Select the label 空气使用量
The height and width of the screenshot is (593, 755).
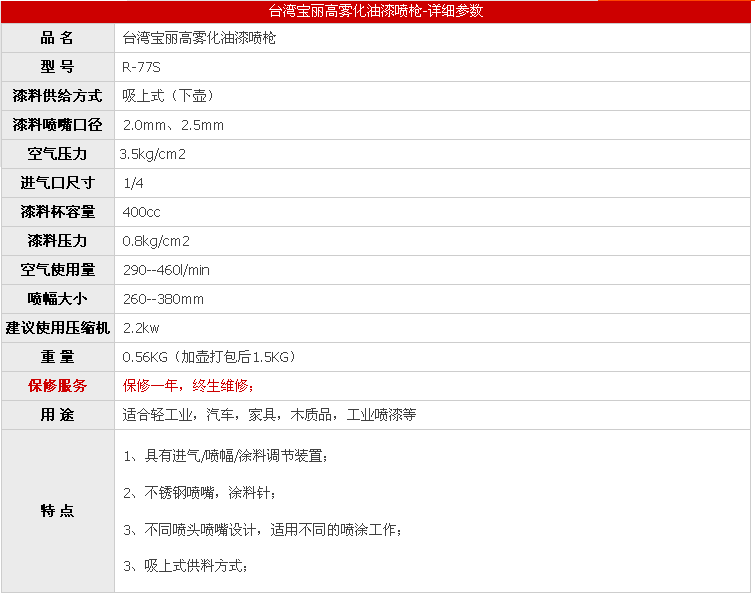tap(57, 270)
